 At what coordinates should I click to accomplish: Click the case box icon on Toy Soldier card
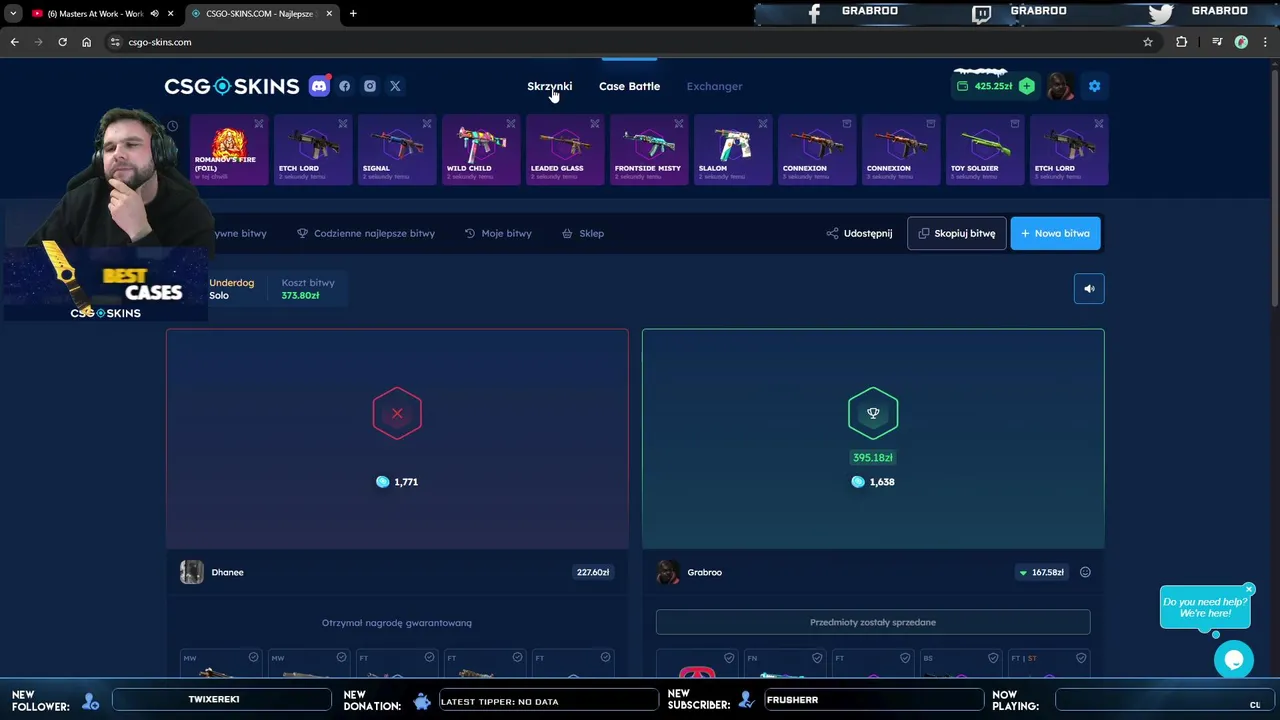click(1015, 124)
